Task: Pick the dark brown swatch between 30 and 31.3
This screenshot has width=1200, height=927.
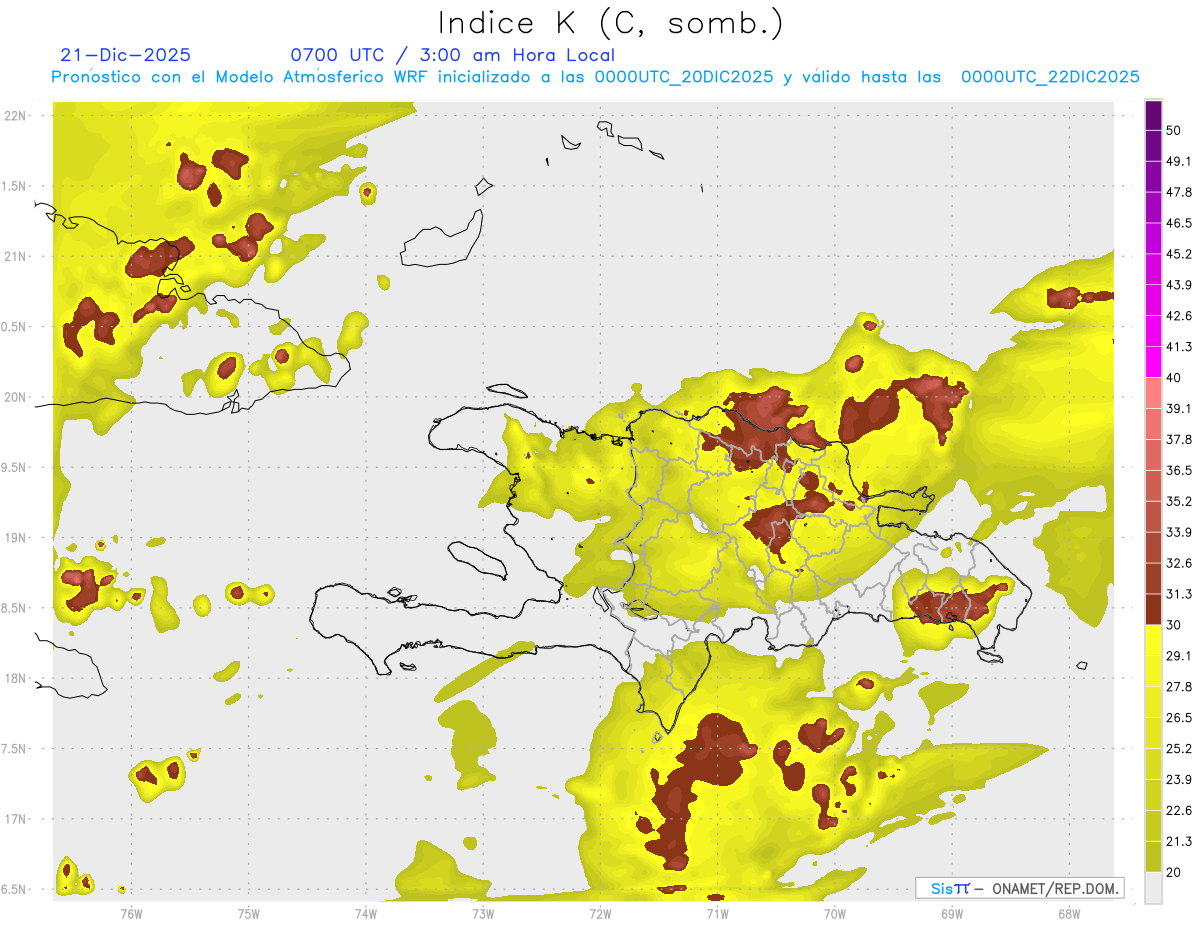Action: point(1153,610)
